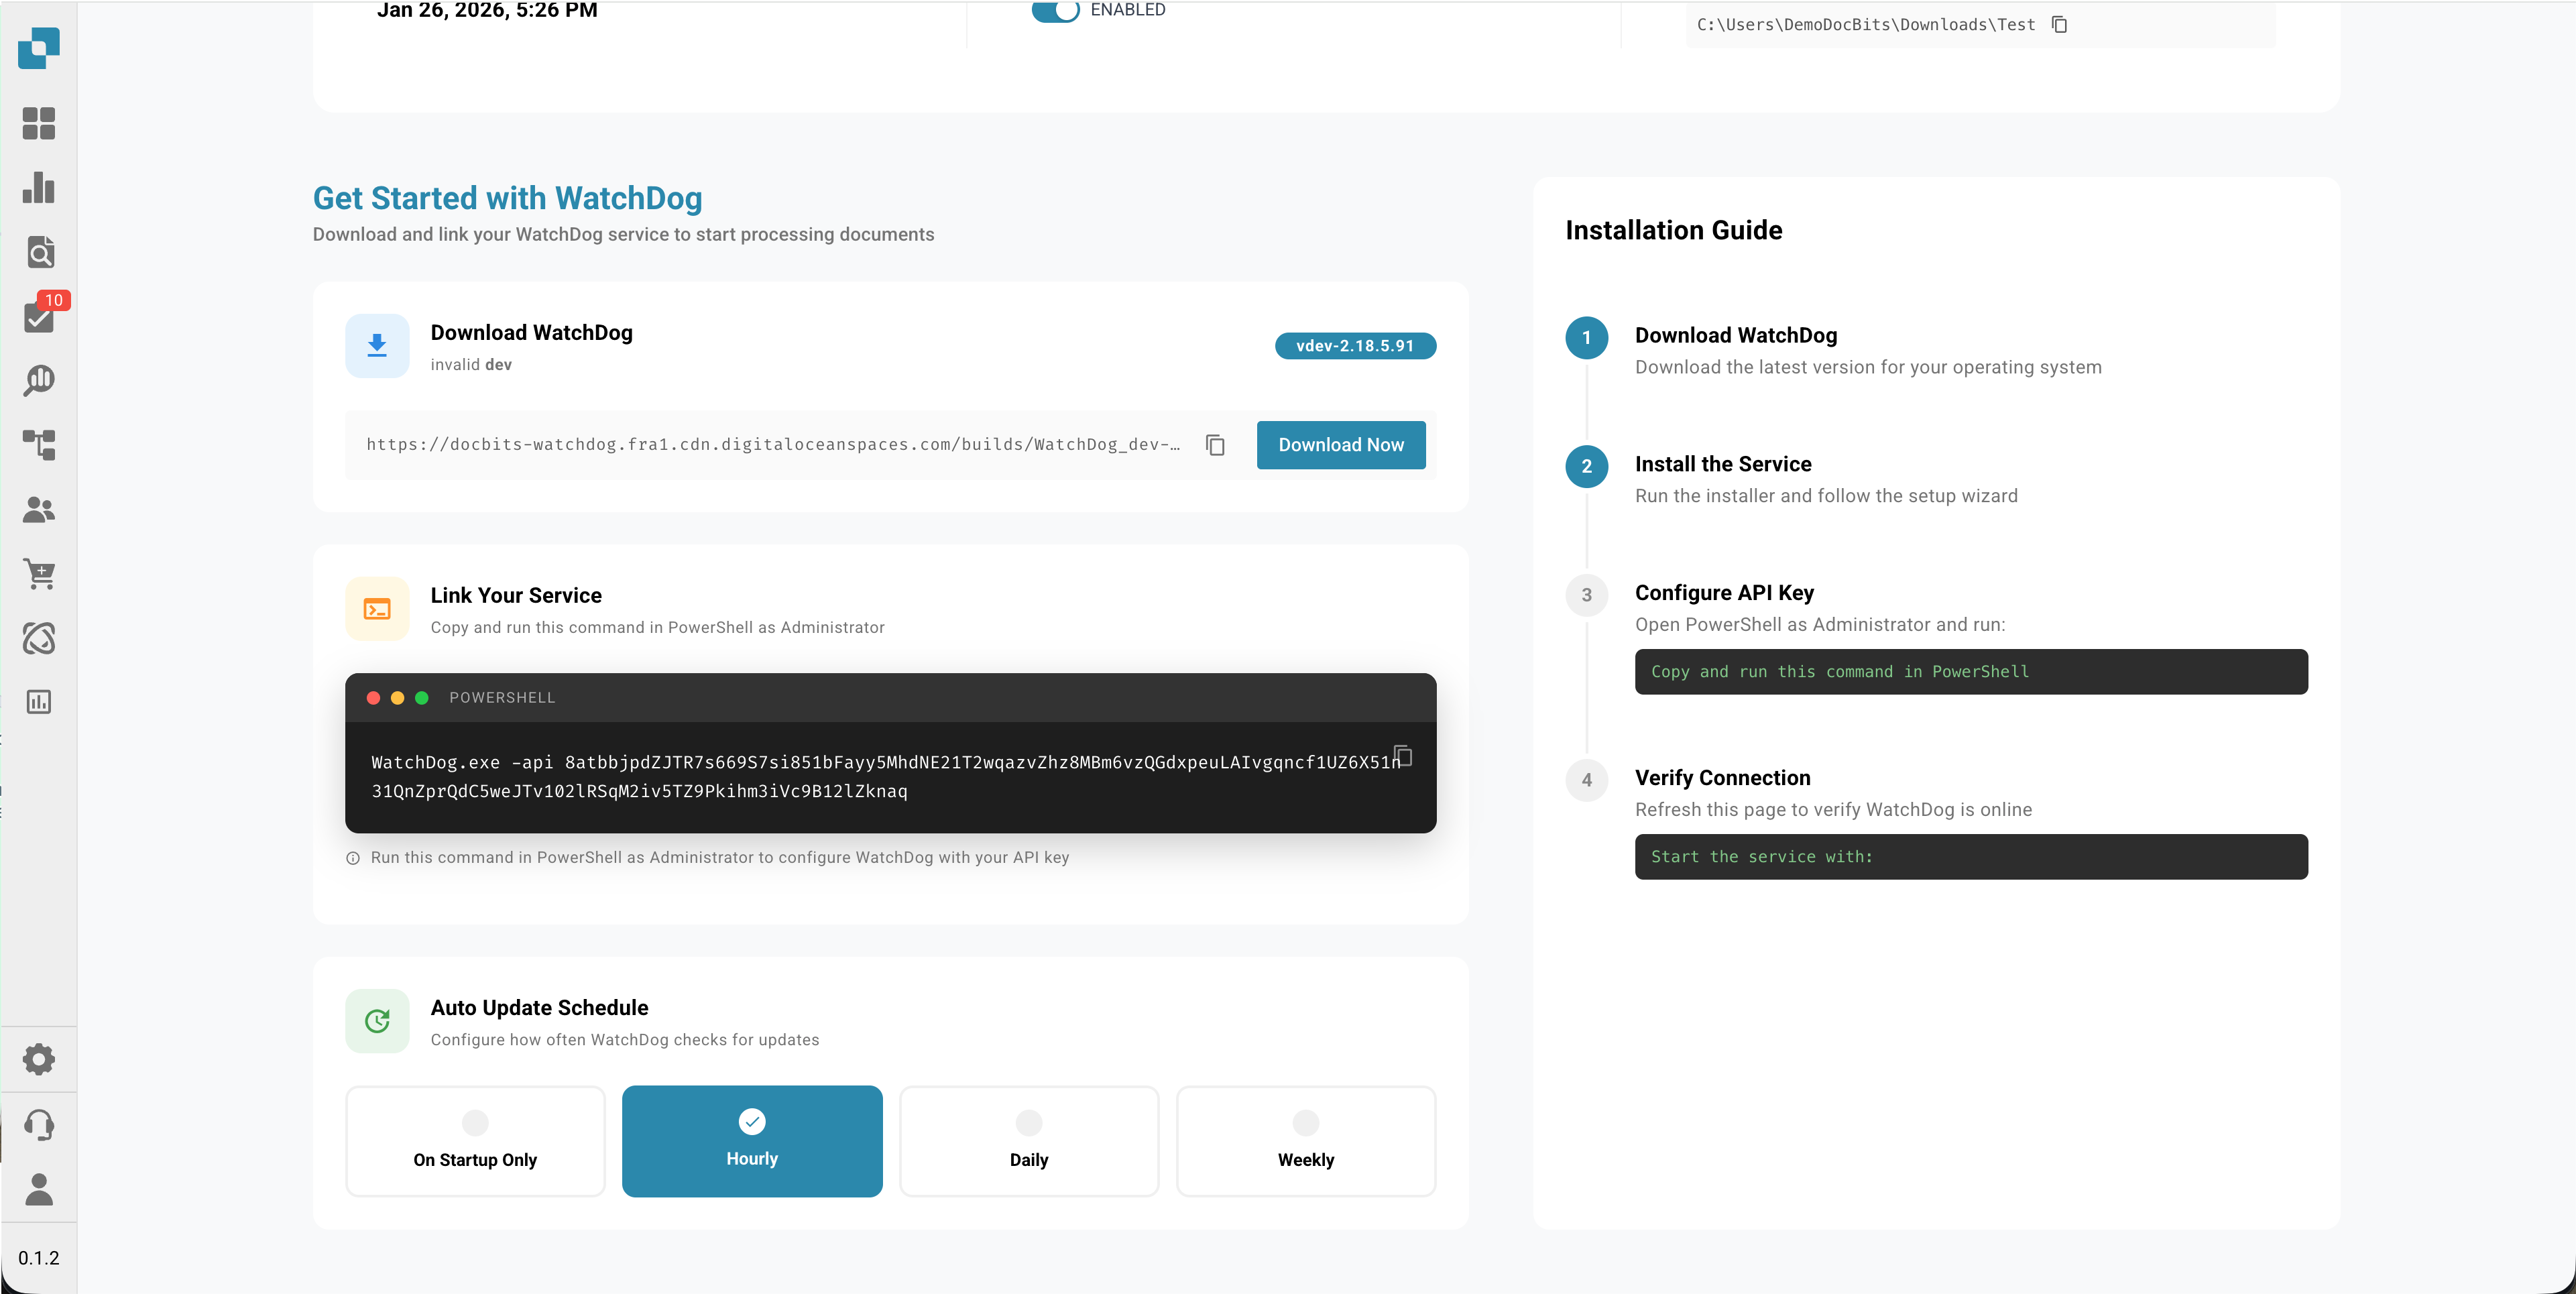Click the Download Now button

coord(1340,445)
